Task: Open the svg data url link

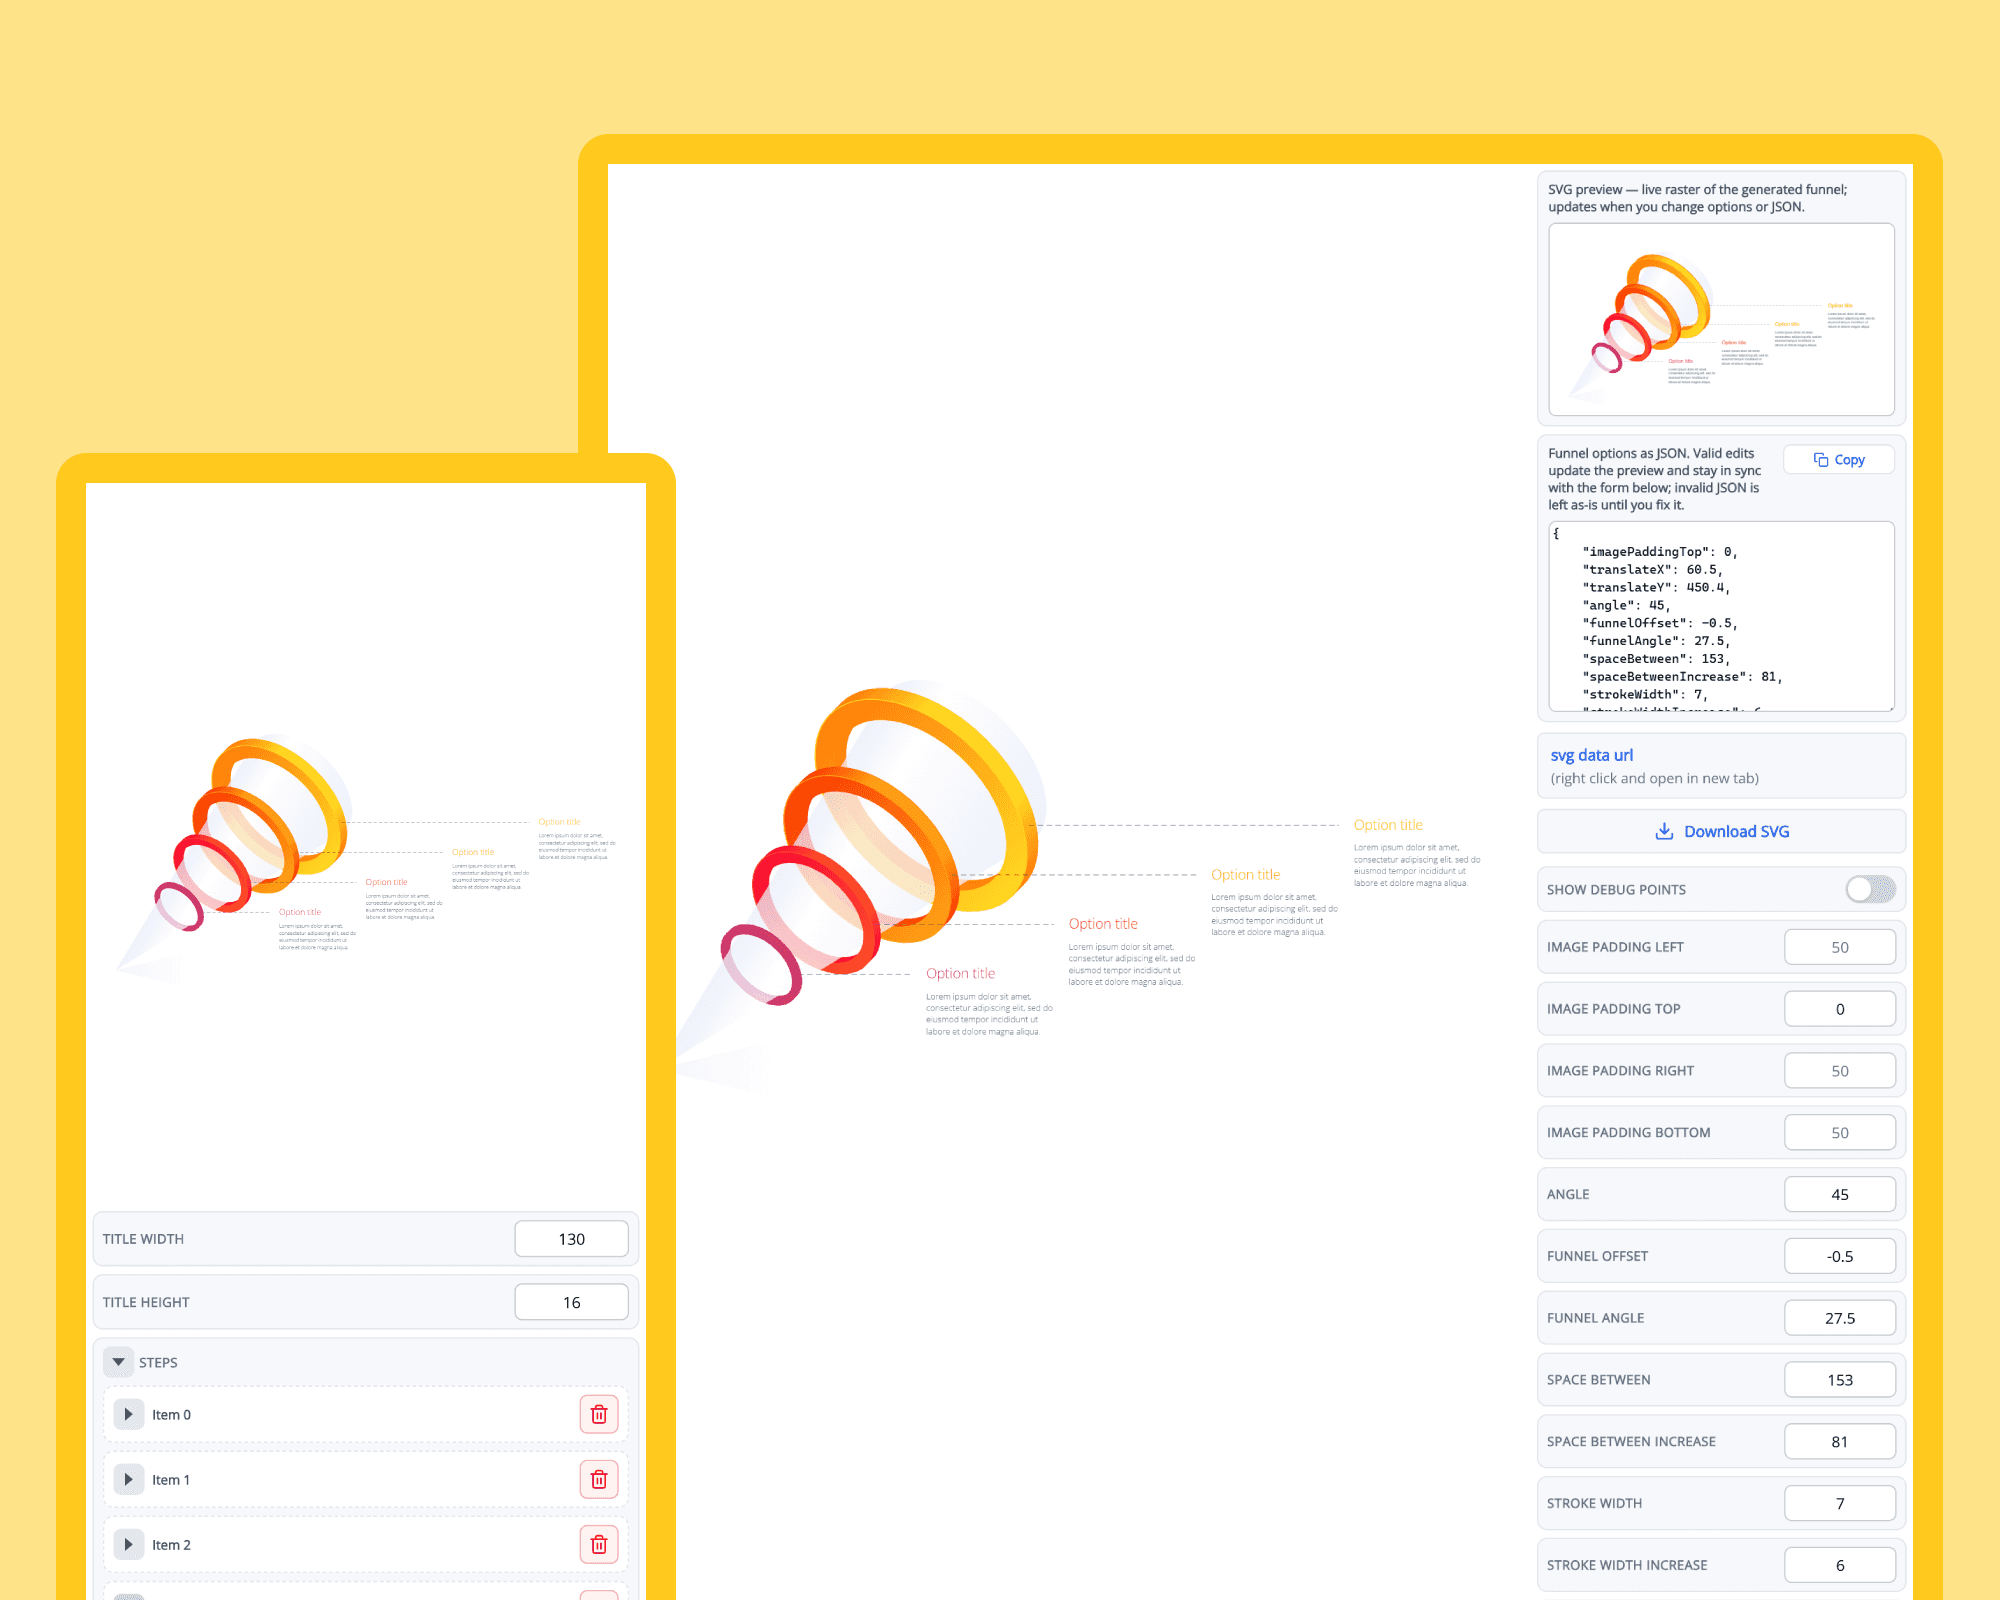Action: click(x=1590, y=755)
